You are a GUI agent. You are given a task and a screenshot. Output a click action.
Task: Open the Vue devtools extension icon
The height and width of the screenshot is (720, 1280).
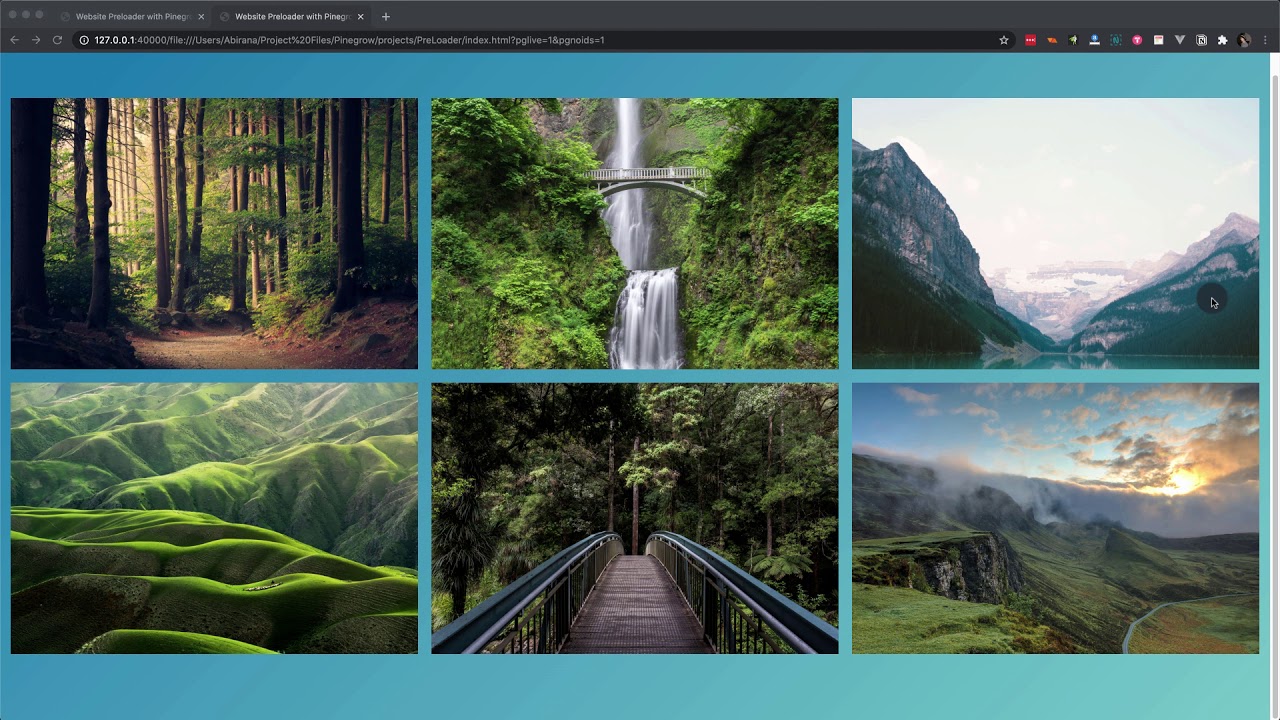(x=1180, y=40)
